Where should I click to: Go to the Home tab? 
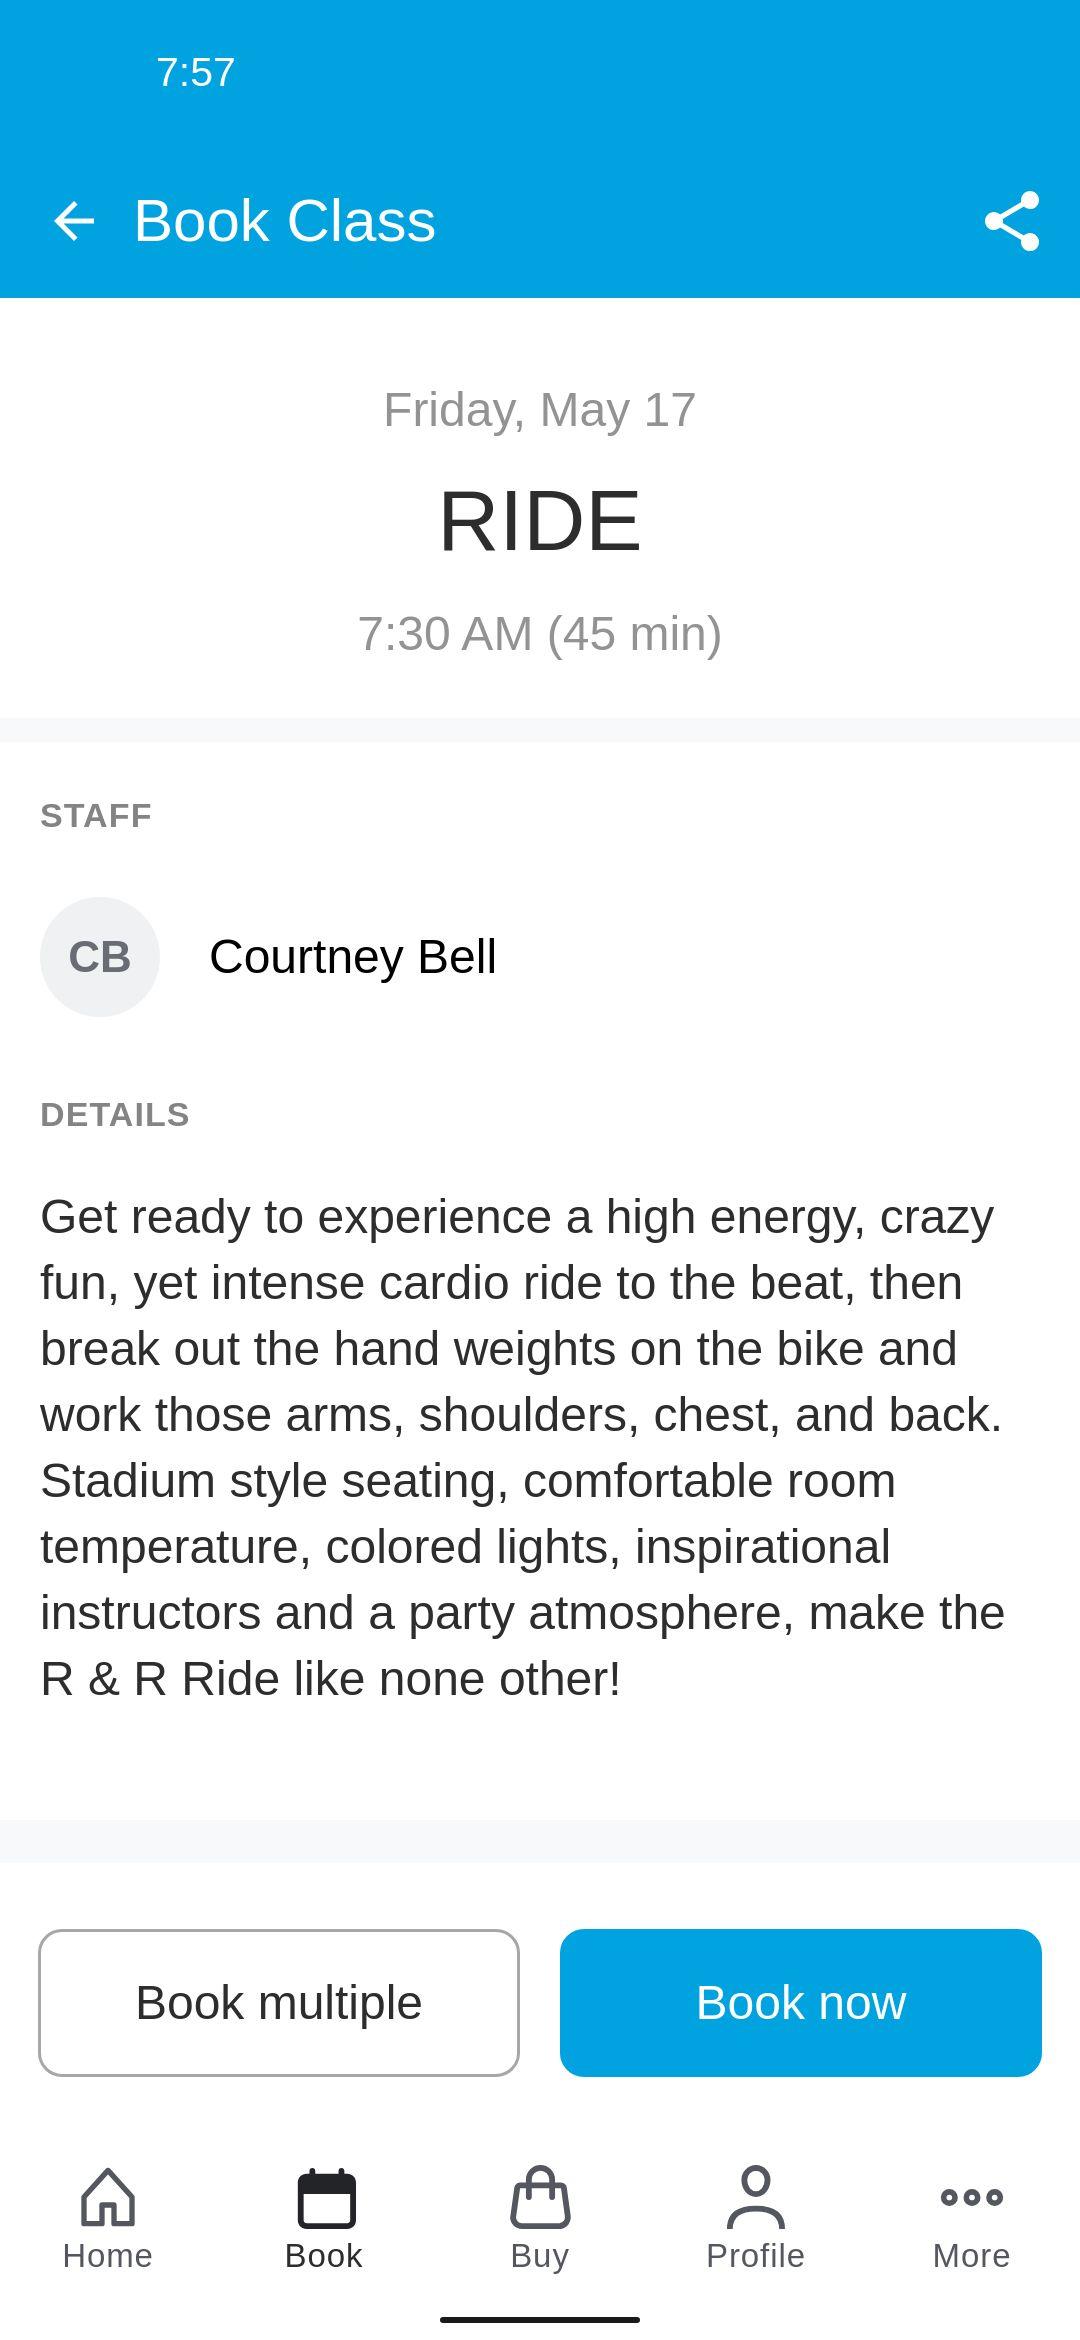(108, 2217)
